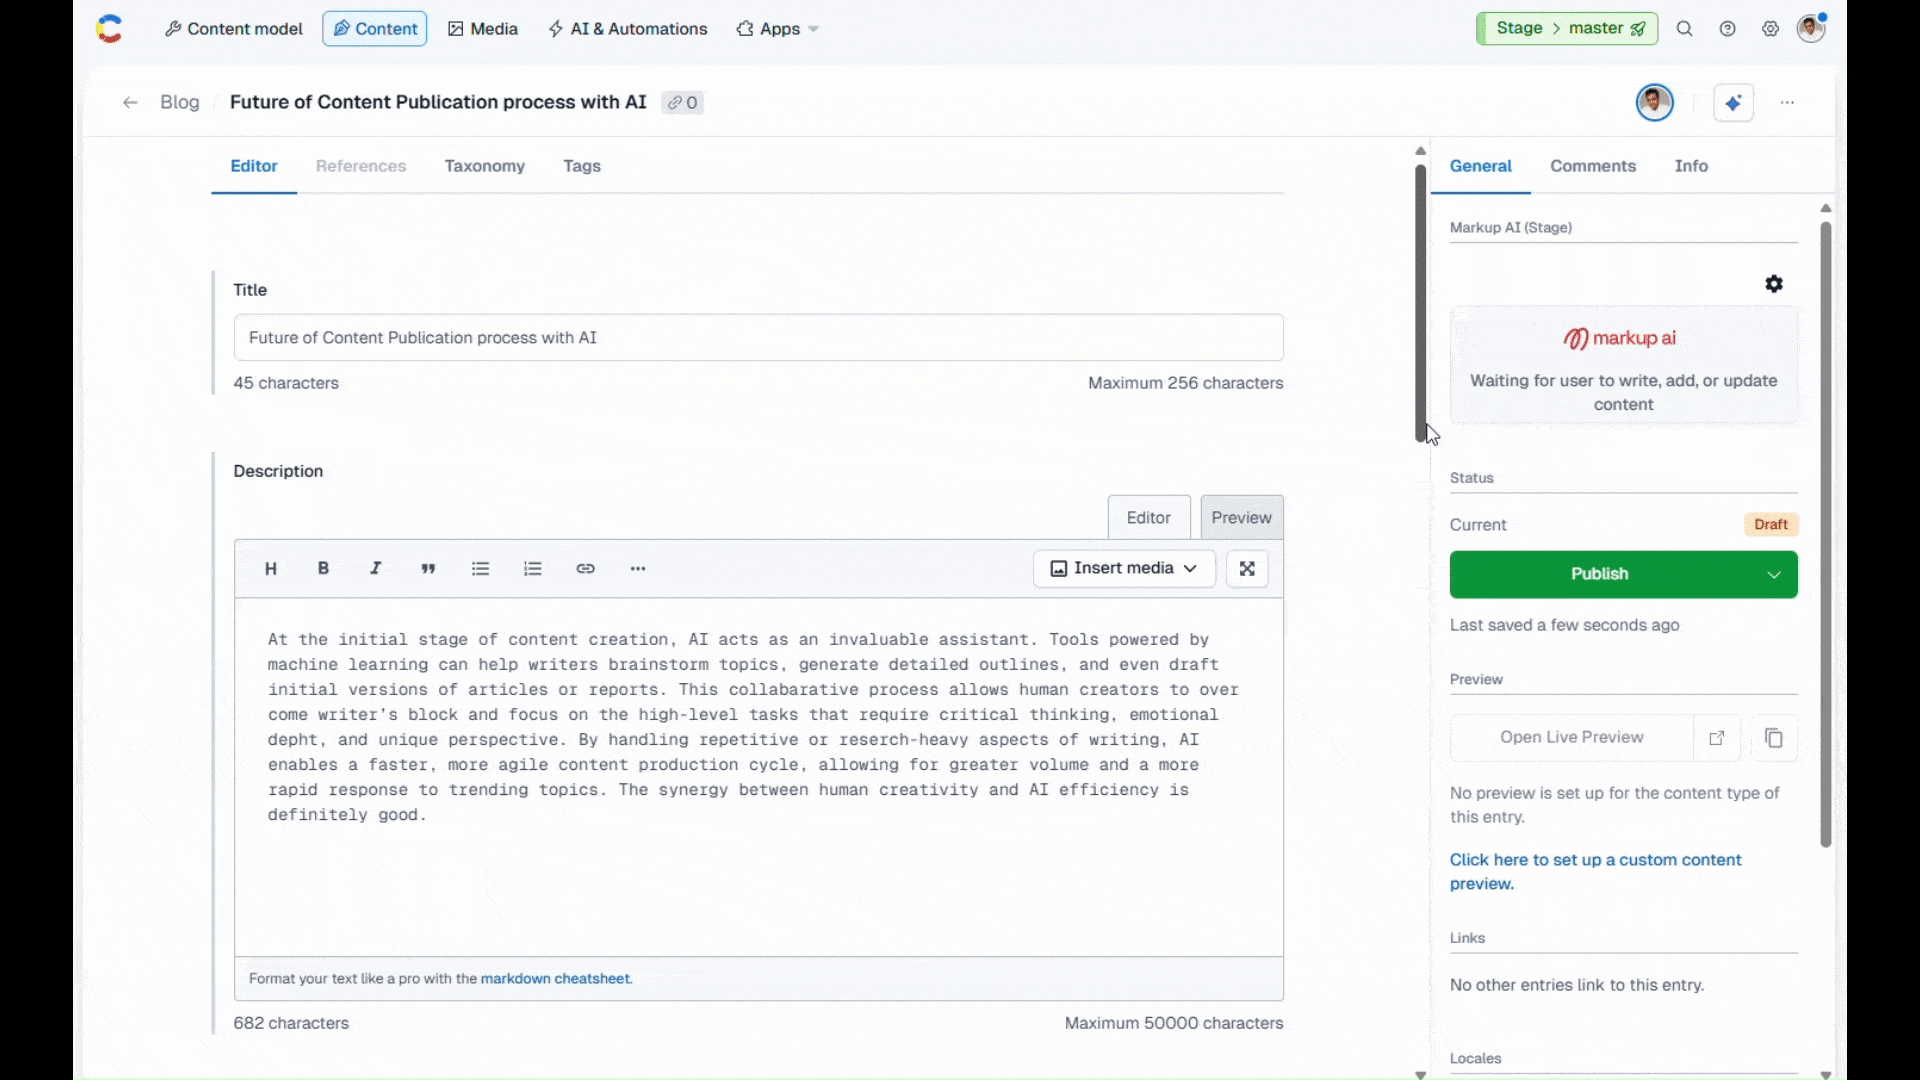This screenshot has width=1920, height=1080.
Task: Click the markup ai logo
Action: point(1620,339)
